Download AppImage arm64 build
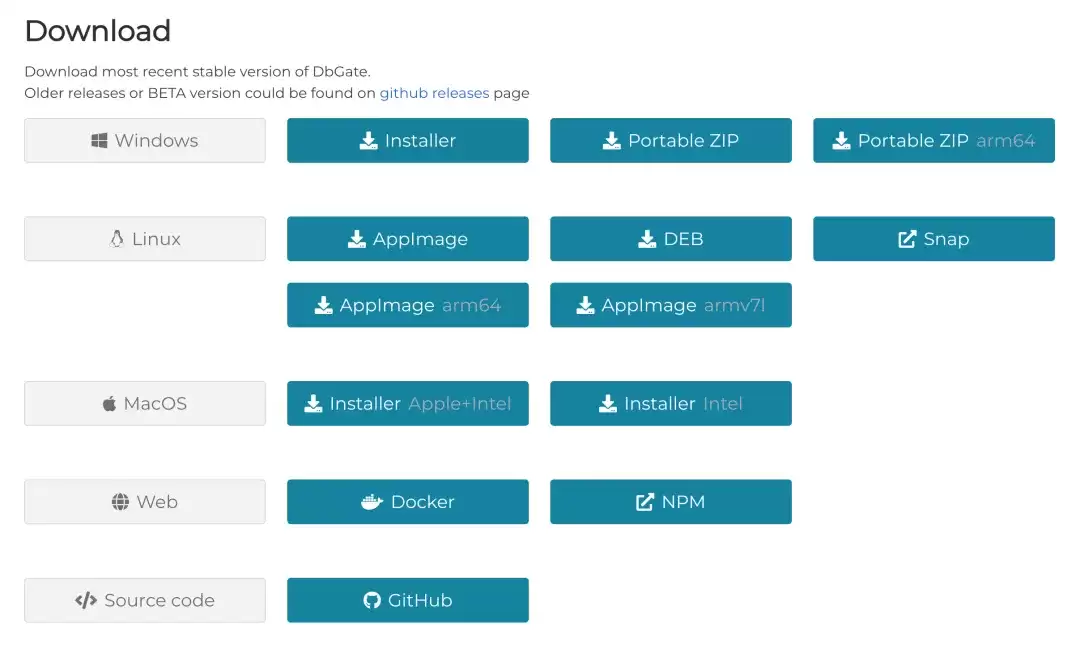1080x653 pixels. (408, 305)
